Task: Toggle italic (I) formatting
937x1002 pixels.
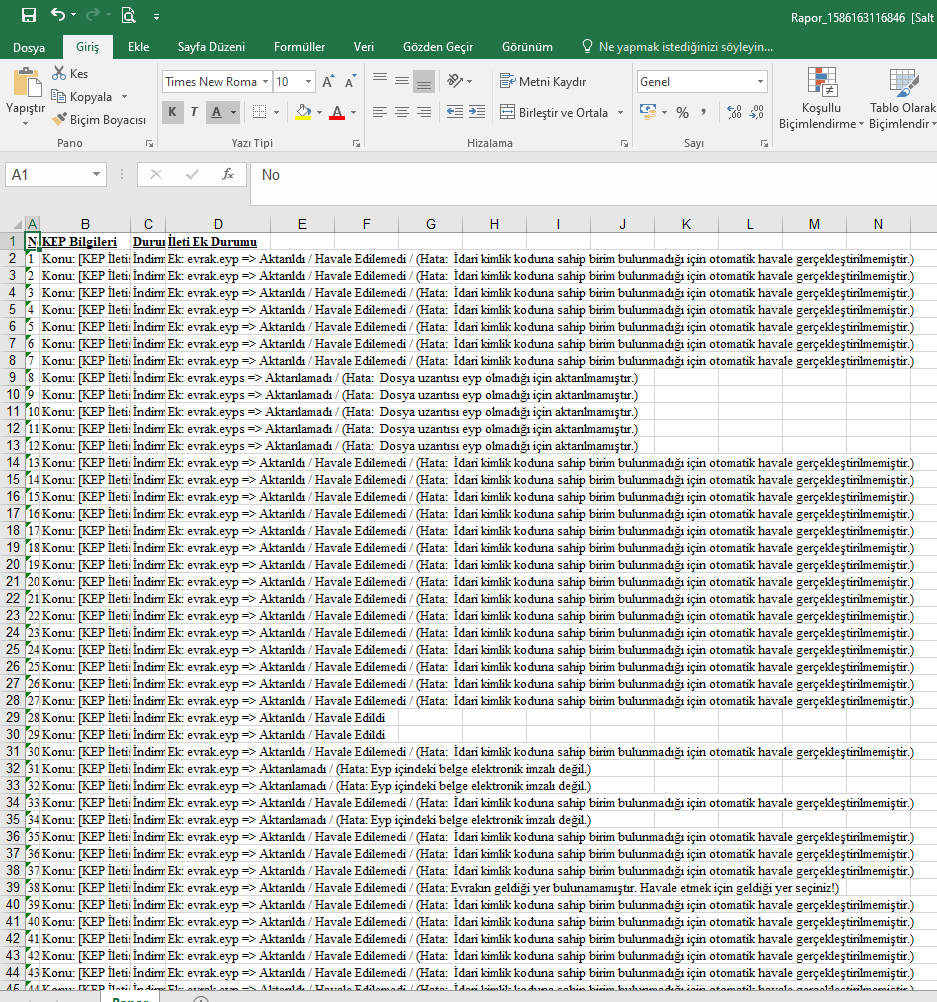Action: pyautogui.click(x=194, y=112)
